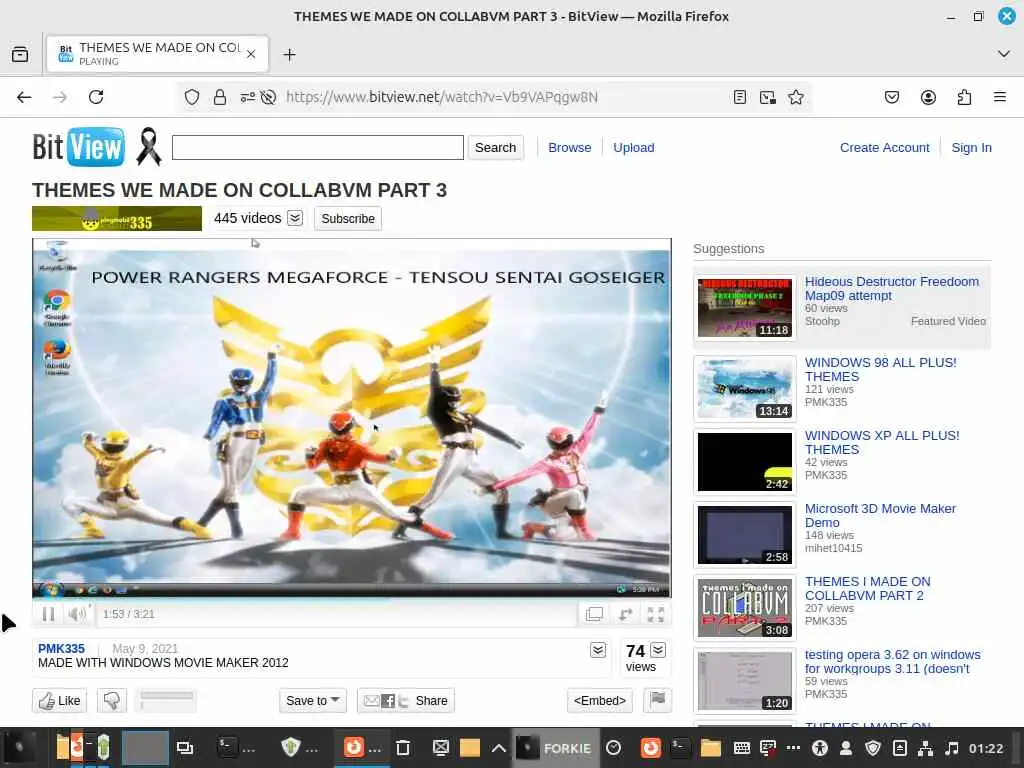The width and height of the screenshot is (1024, 768).
Task: Open Firefox account icon
Action: 928,97
